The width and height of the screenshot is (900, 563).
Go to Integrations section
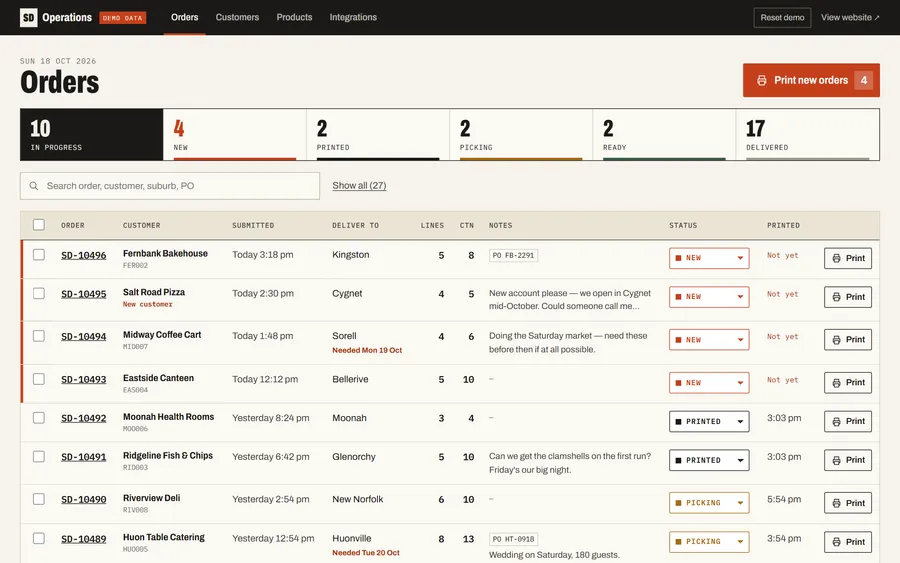[353, 17]
